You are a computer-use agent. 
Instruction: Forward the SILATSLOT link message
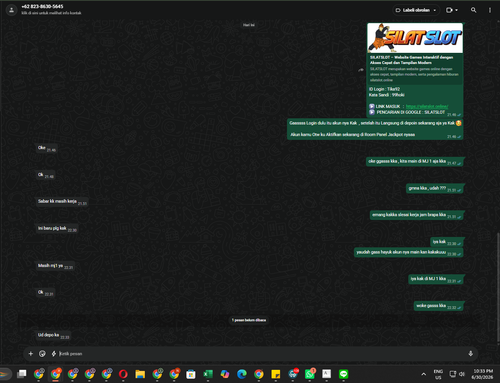361,70
